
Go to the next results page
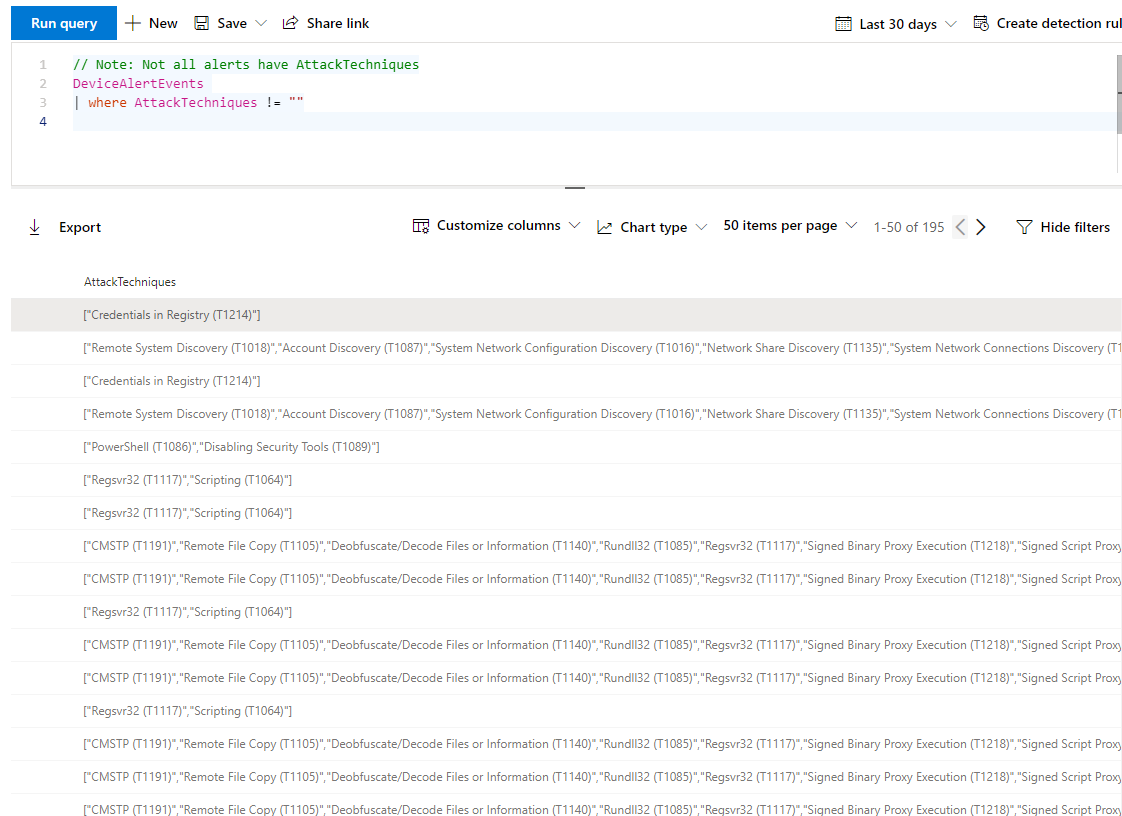(981, 227)
